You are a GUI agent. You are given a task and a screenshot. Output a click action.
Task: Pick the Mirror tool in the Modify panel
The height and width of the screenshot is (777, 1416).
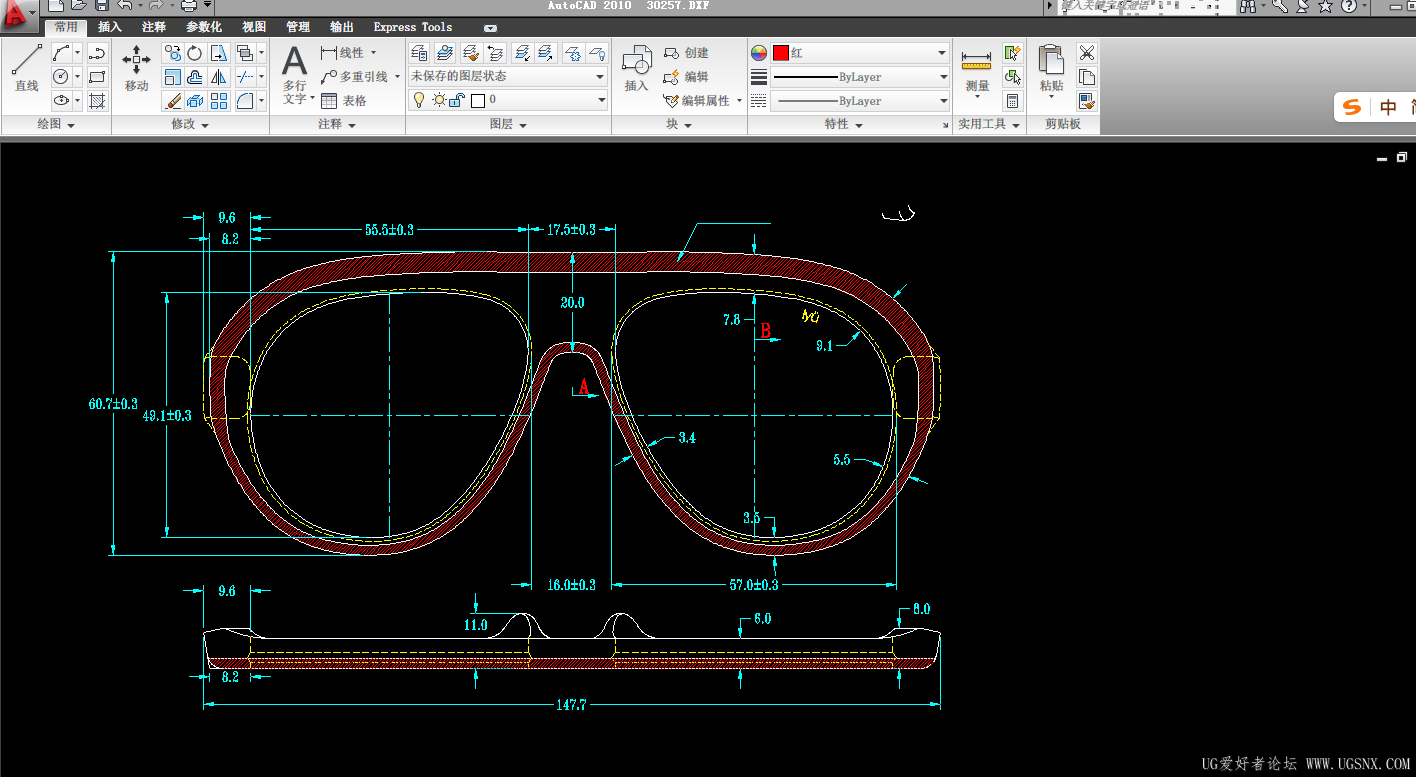(x=219, y=77)
